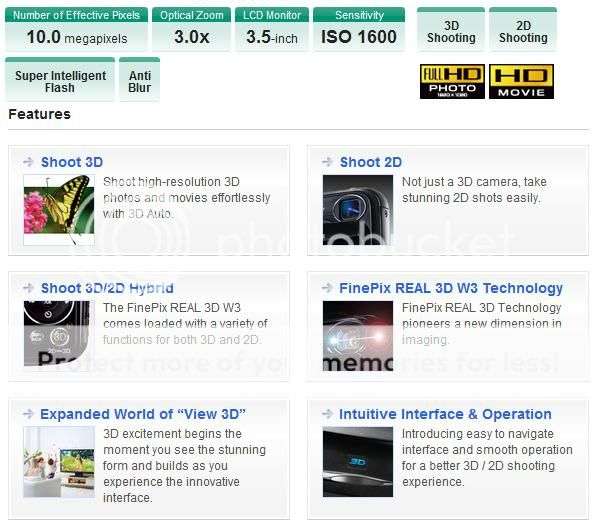This screenshot has width=596, height=523.
Task: Click the Features section heading
Action: (40, 114)
